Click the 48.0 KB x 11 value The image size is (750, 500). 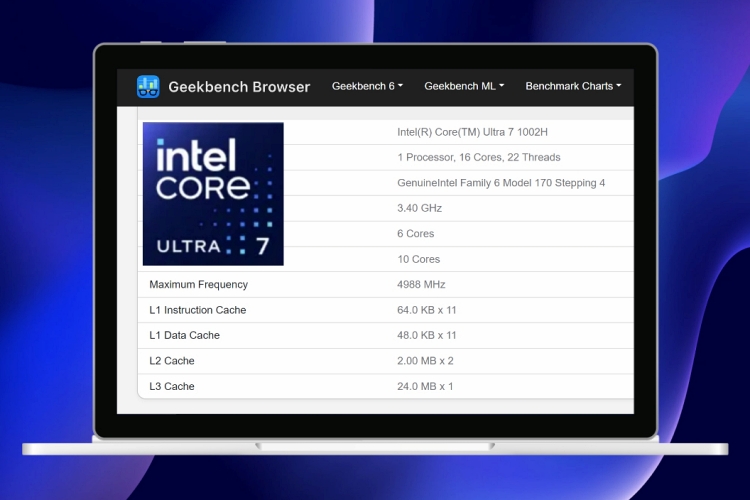(427, 335)
